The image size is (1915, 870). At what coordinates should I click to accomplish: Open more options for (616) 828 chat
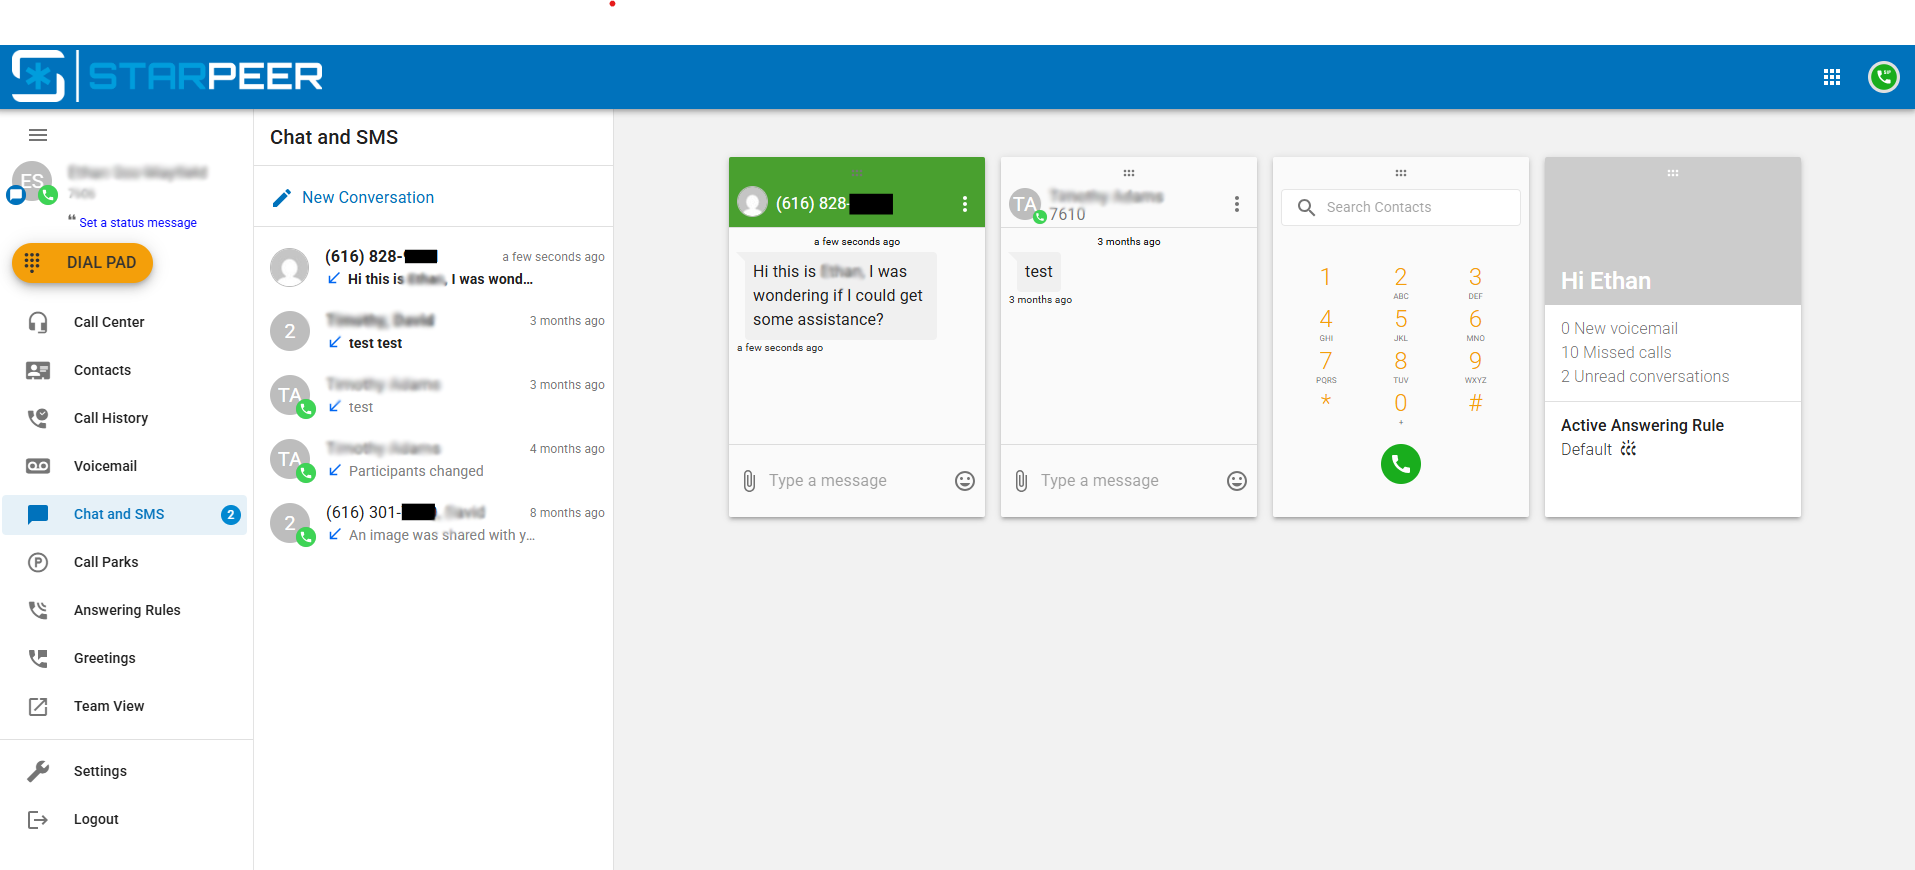(x=964, y=204)
